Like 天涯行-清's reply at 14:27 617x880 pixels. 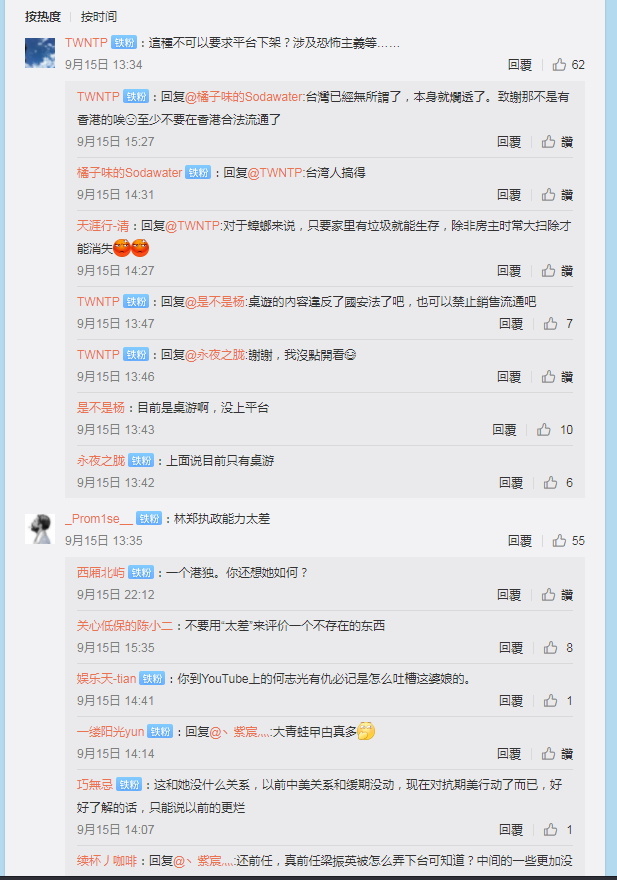549,271
